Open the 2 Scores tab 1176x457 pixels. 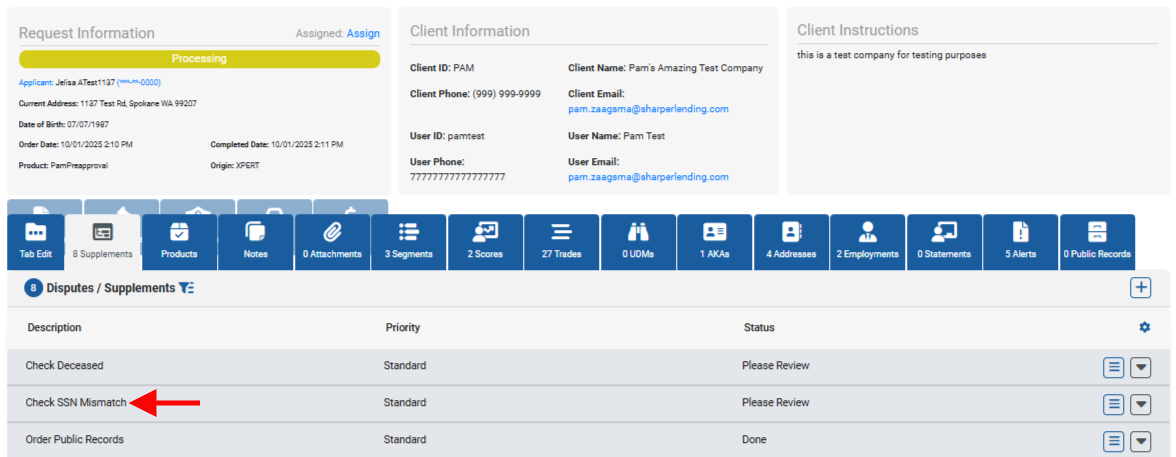pyautogui.click(x=485, y=242)
